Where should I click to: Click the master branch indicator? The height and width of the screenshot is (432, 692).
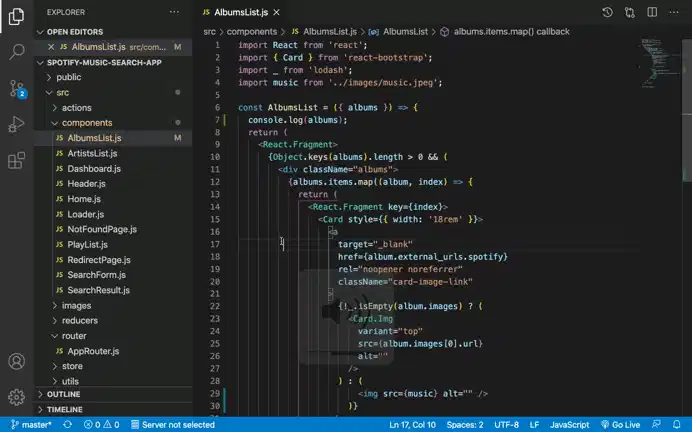click(31, 424)
